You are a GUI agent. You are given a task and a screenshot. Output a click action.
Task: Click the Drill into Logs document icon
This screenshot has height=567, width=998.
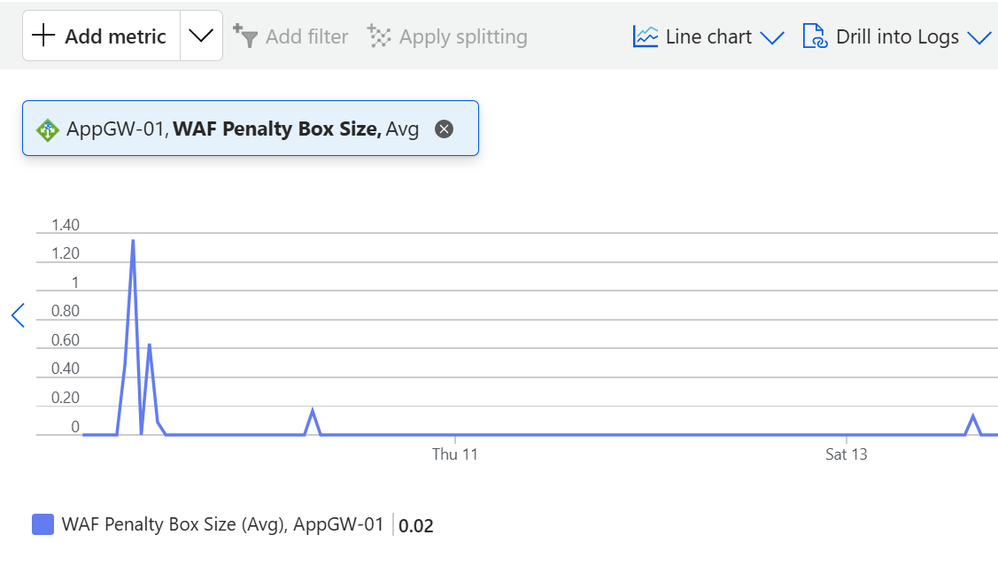click(815, 37)
